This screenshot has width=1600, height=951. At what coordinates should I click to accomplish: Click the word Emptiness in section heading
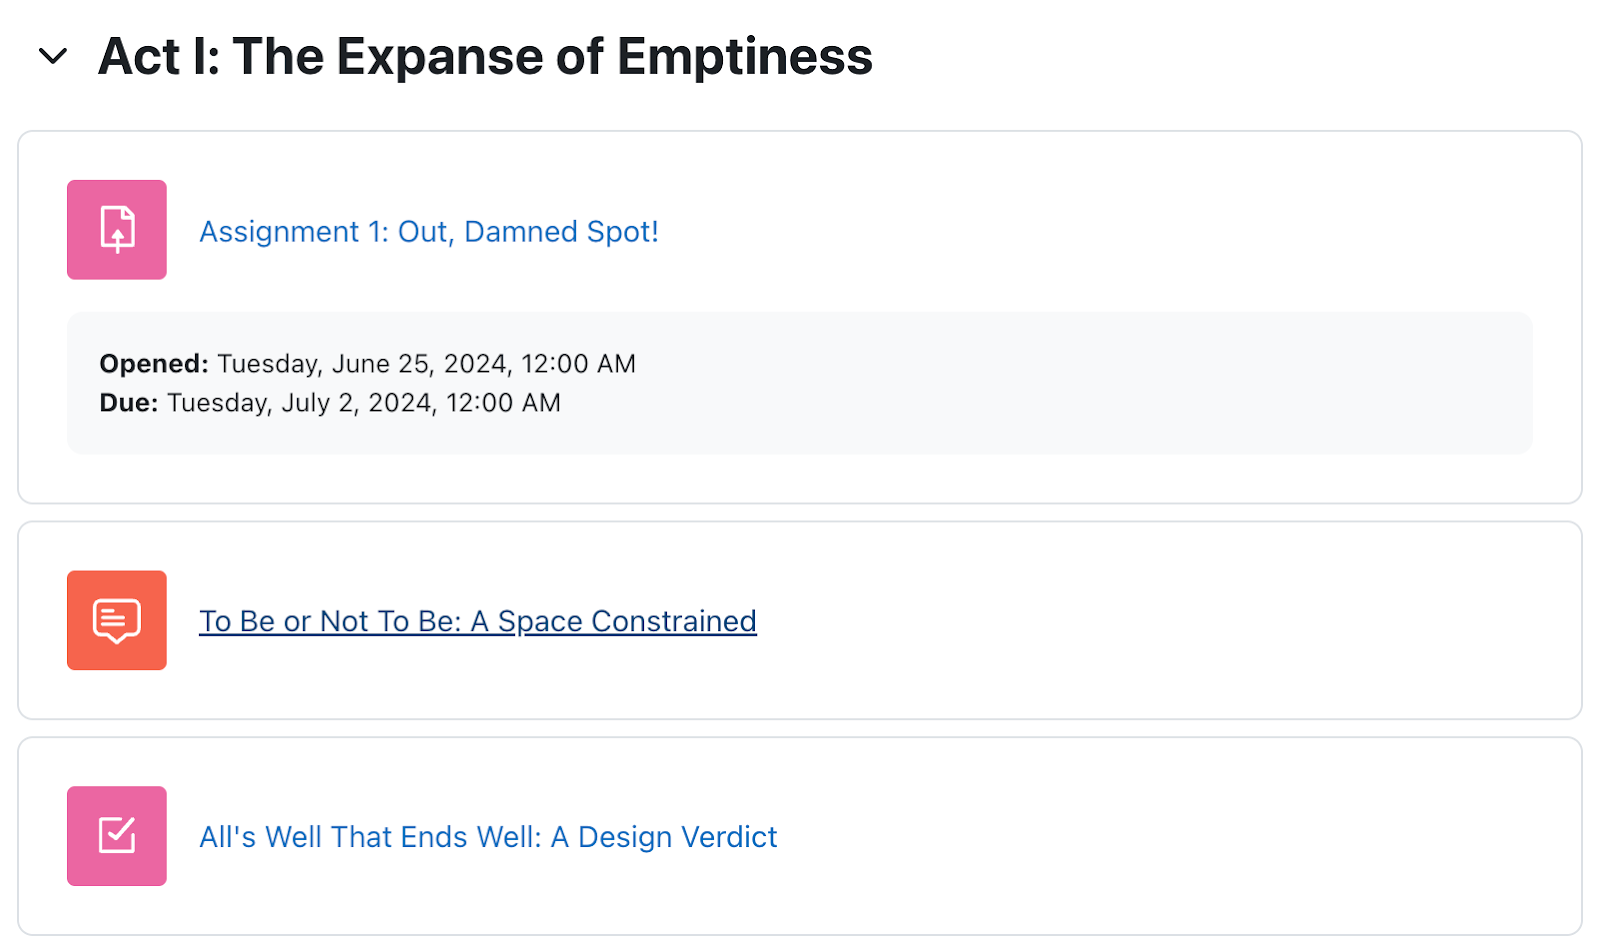(745, 56)
